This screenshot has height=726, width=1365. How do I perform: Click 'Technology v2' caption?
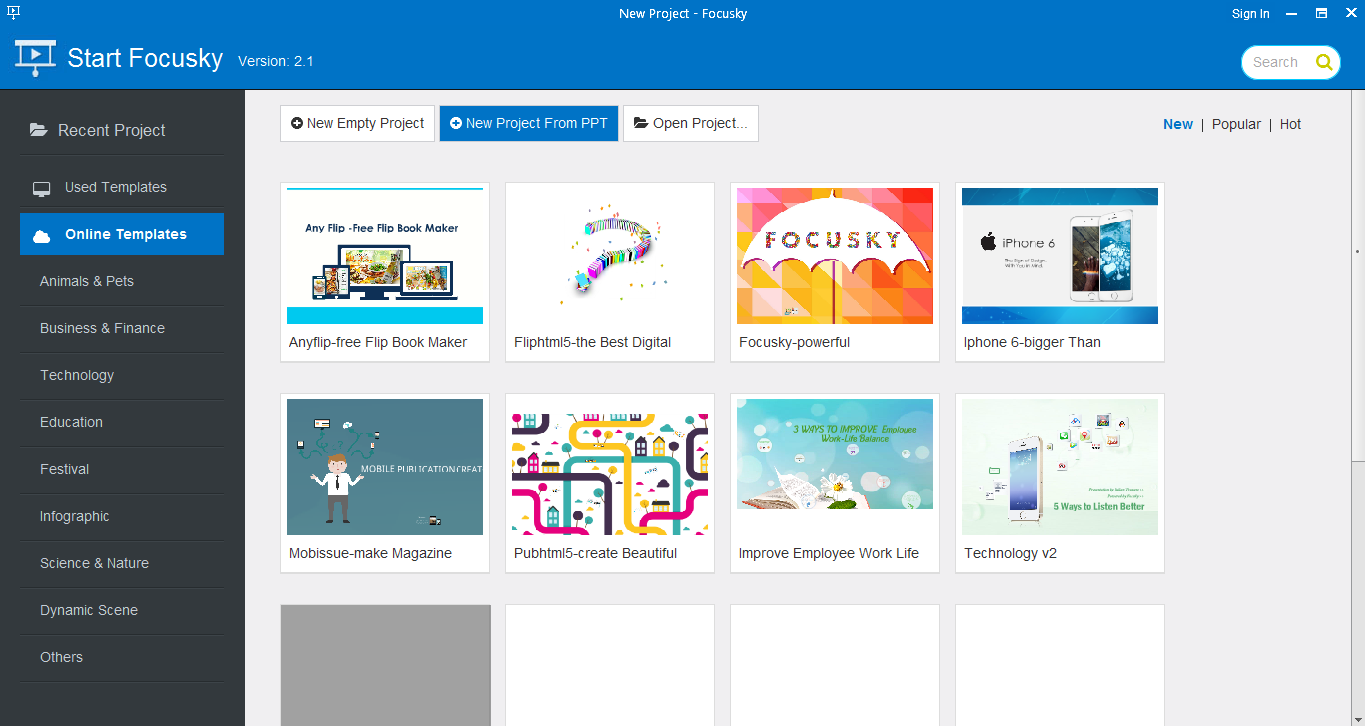pos(1011,553)
